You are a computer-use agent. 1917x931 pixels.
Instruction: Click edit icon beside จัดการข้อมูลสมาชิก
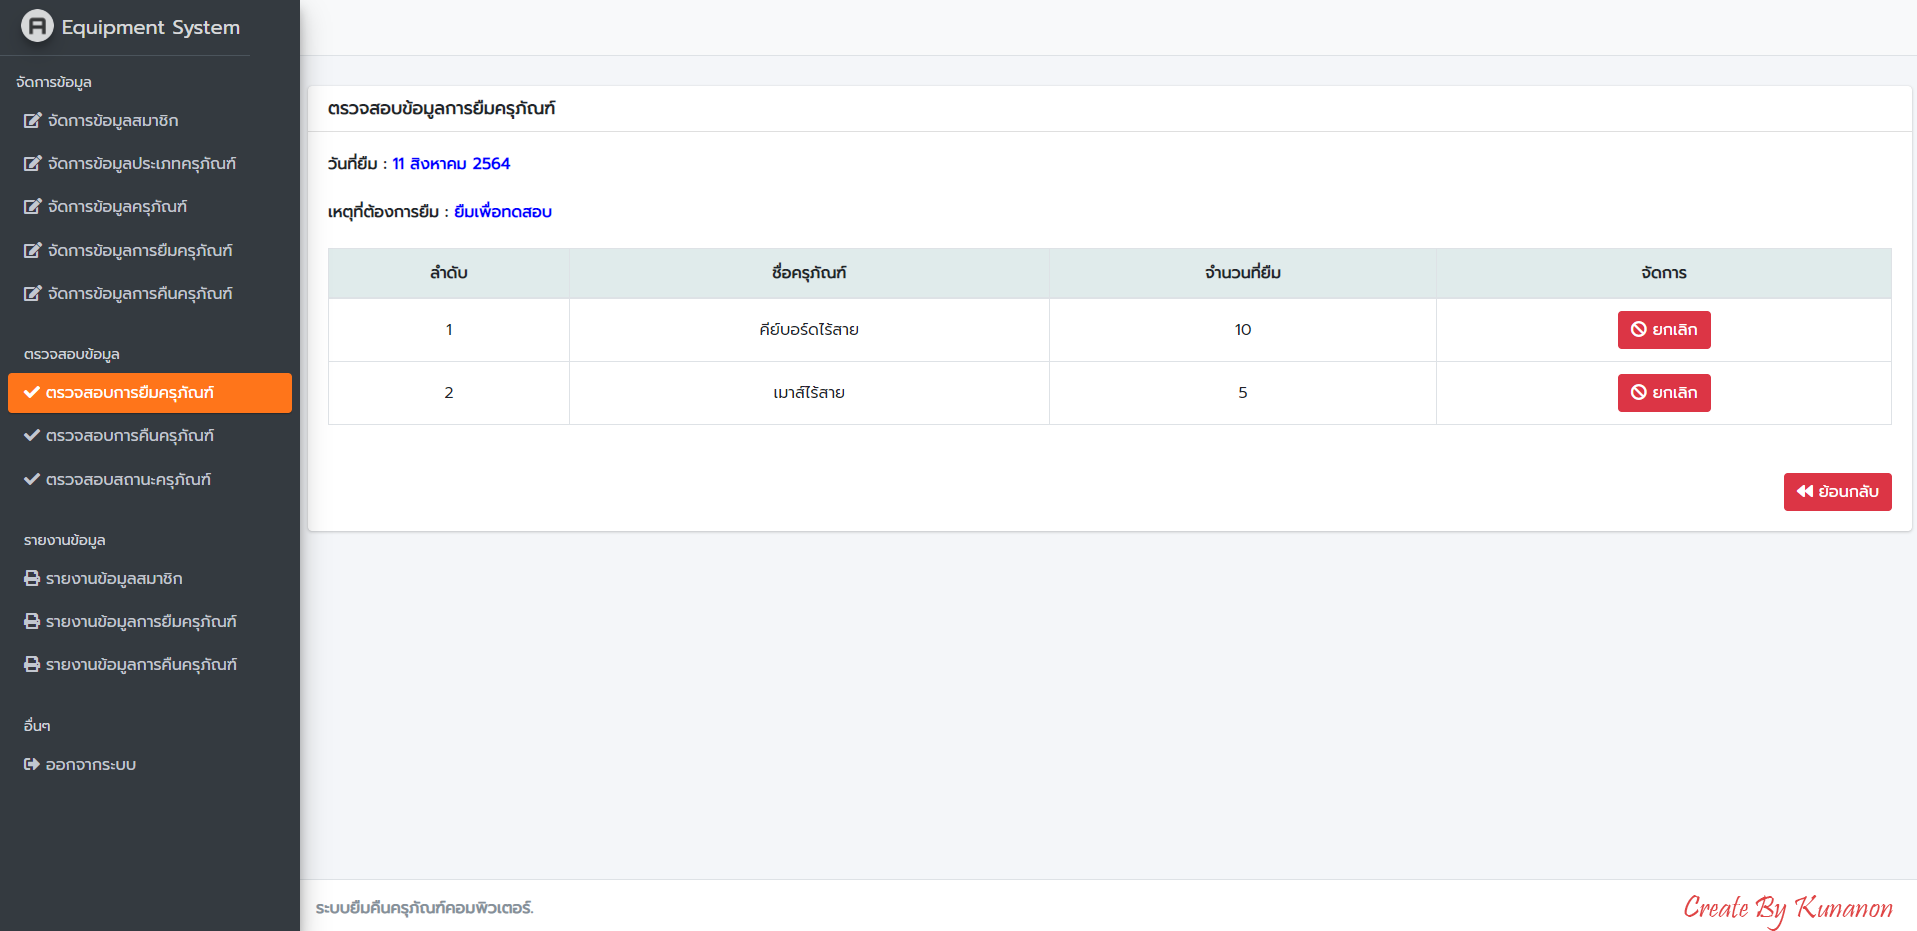[32, 121]
